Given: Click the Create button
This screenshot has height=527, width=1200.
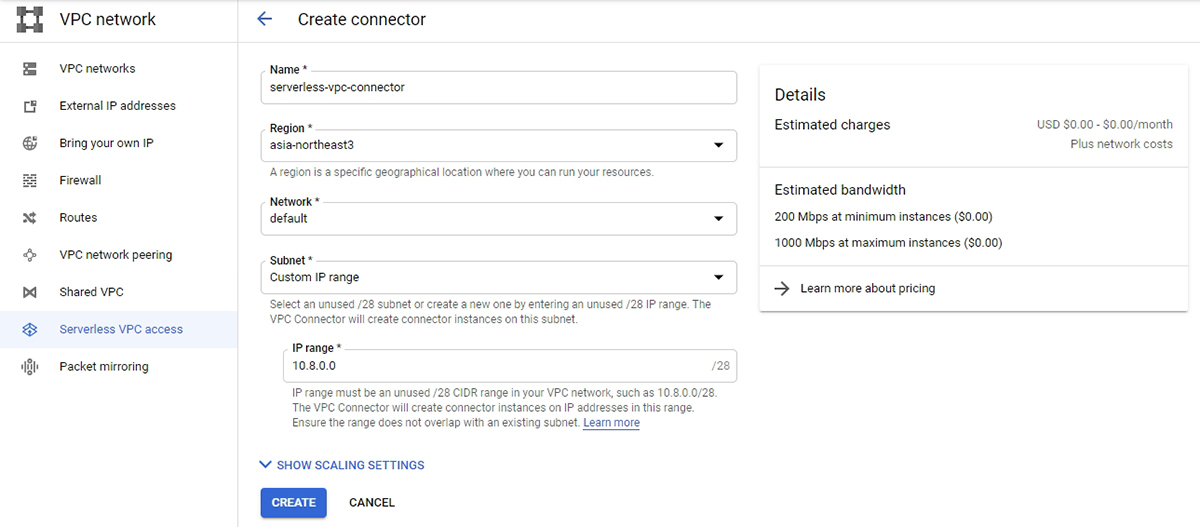Looking at the screenshot, I should 294,502.
